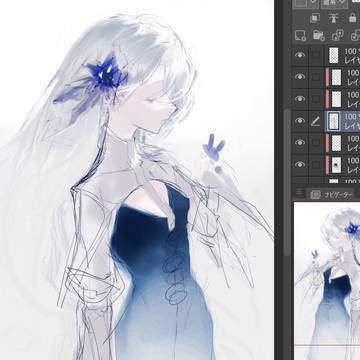Create a new layer folder

[319, 36]
